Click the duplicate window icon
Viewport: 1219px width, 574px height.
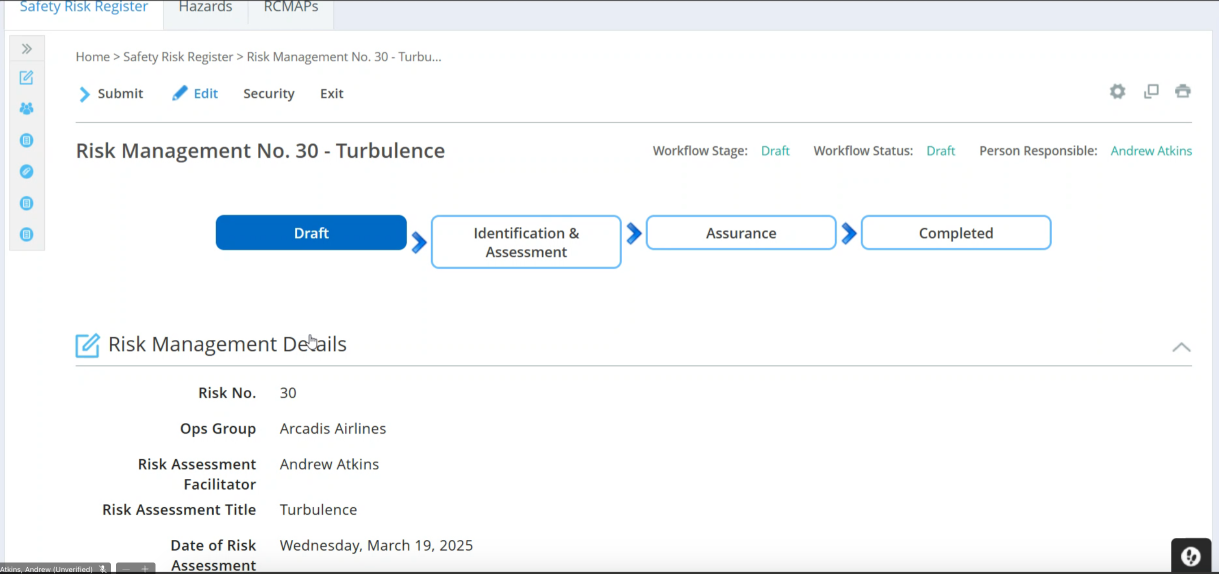1151,92
